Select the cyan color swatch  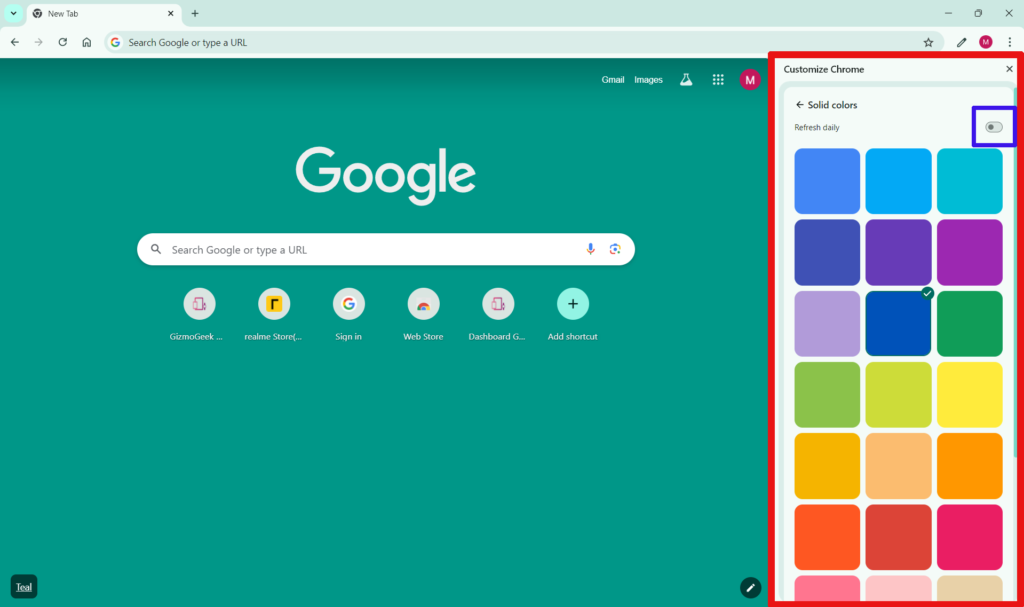[x=969, y=181]
